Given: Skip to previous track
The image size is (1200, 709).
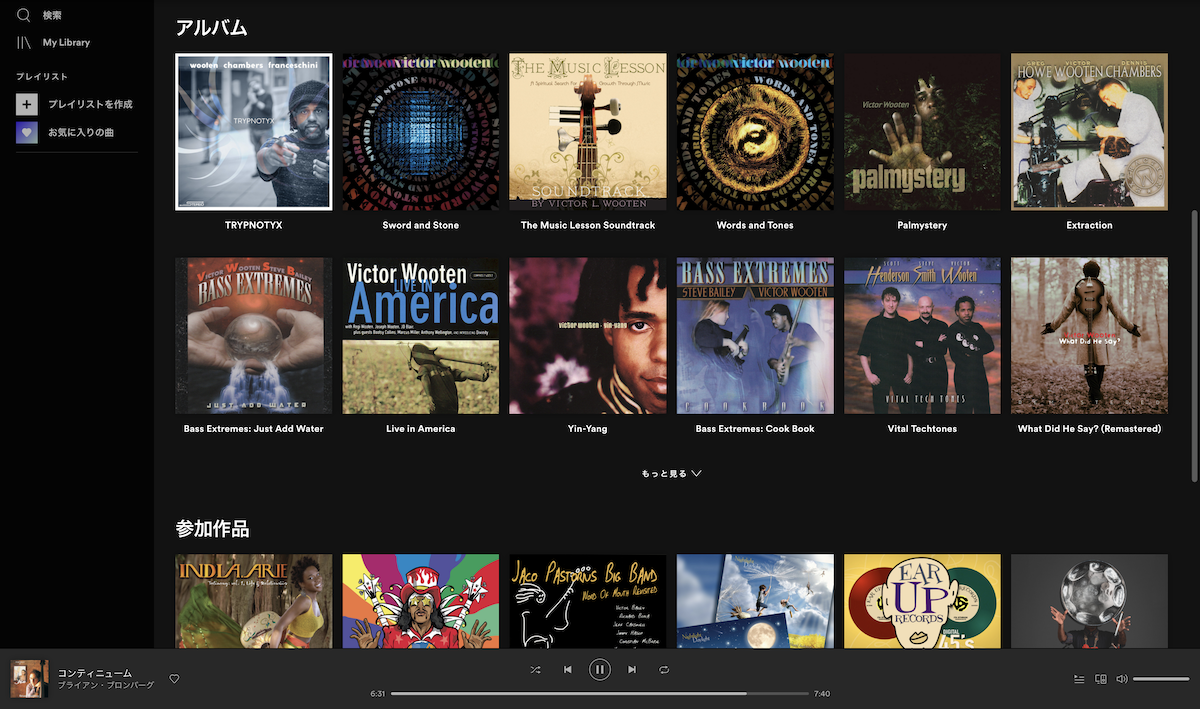Looking at the screenshot, I should (x=567, y=670).
